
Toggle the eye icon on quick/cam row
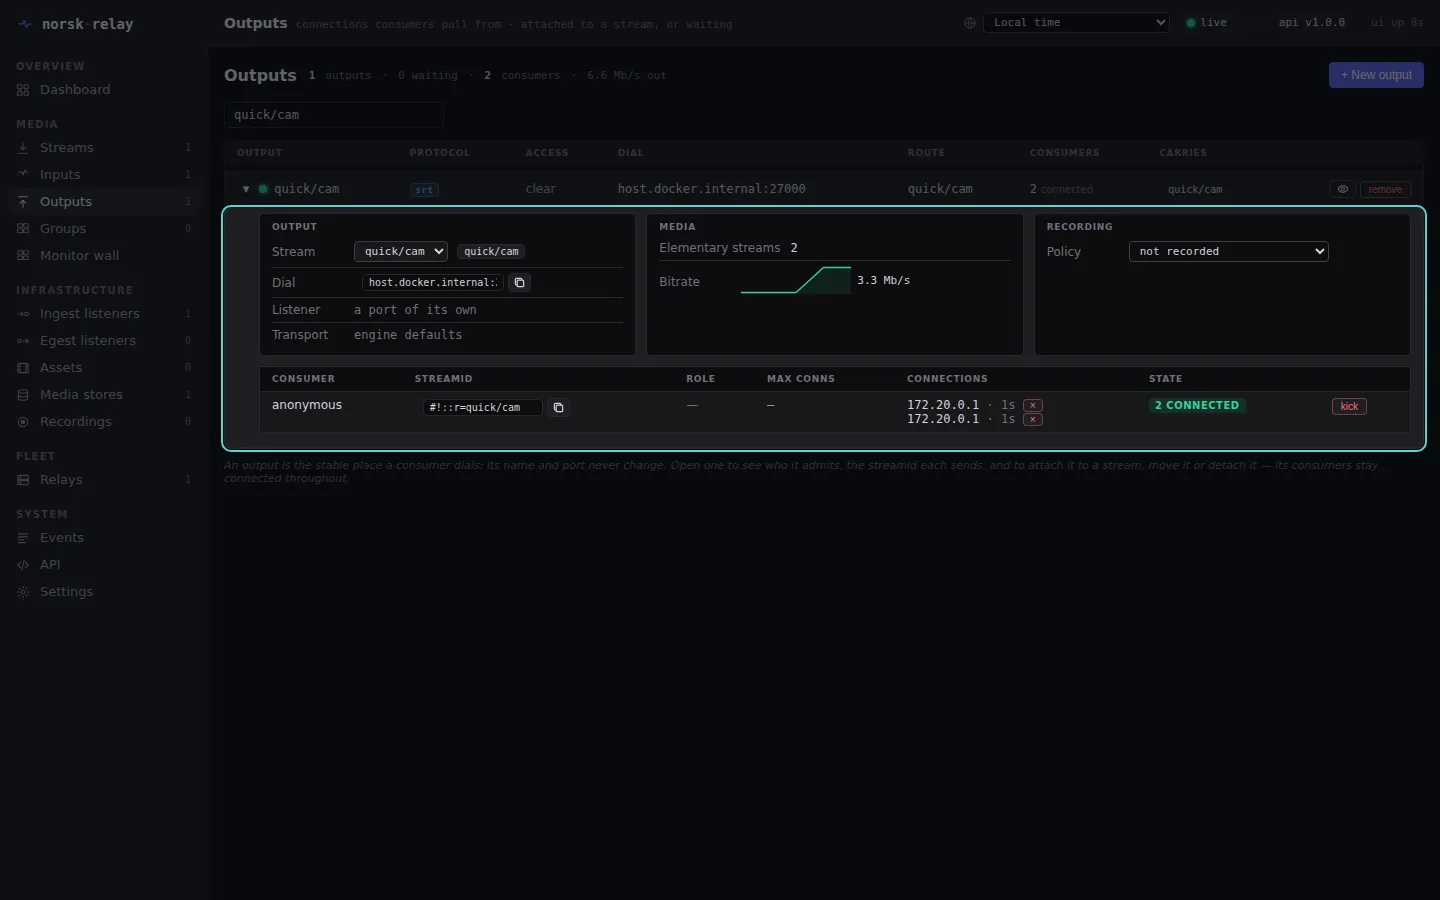tap(1343, 189)
